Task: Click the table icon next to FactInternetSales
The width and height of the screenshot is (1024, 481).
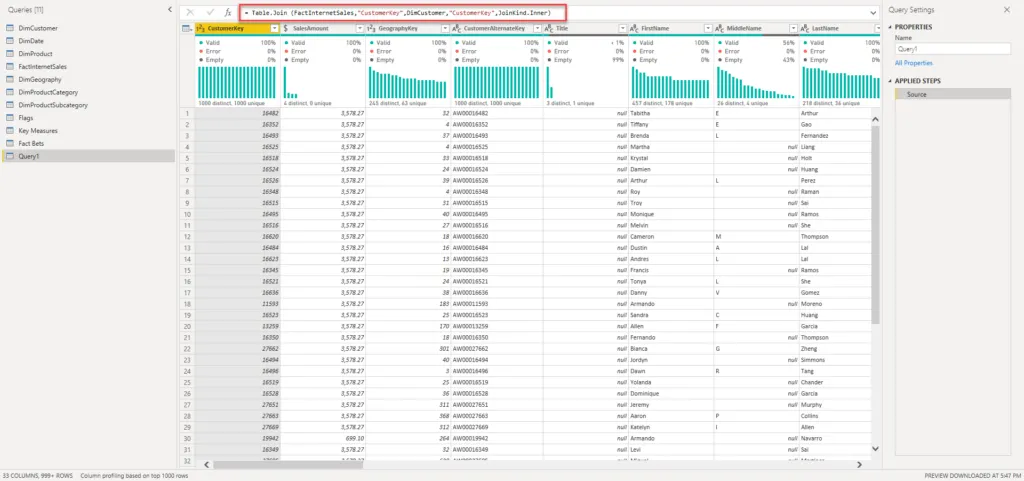Action: pos(10,66)
